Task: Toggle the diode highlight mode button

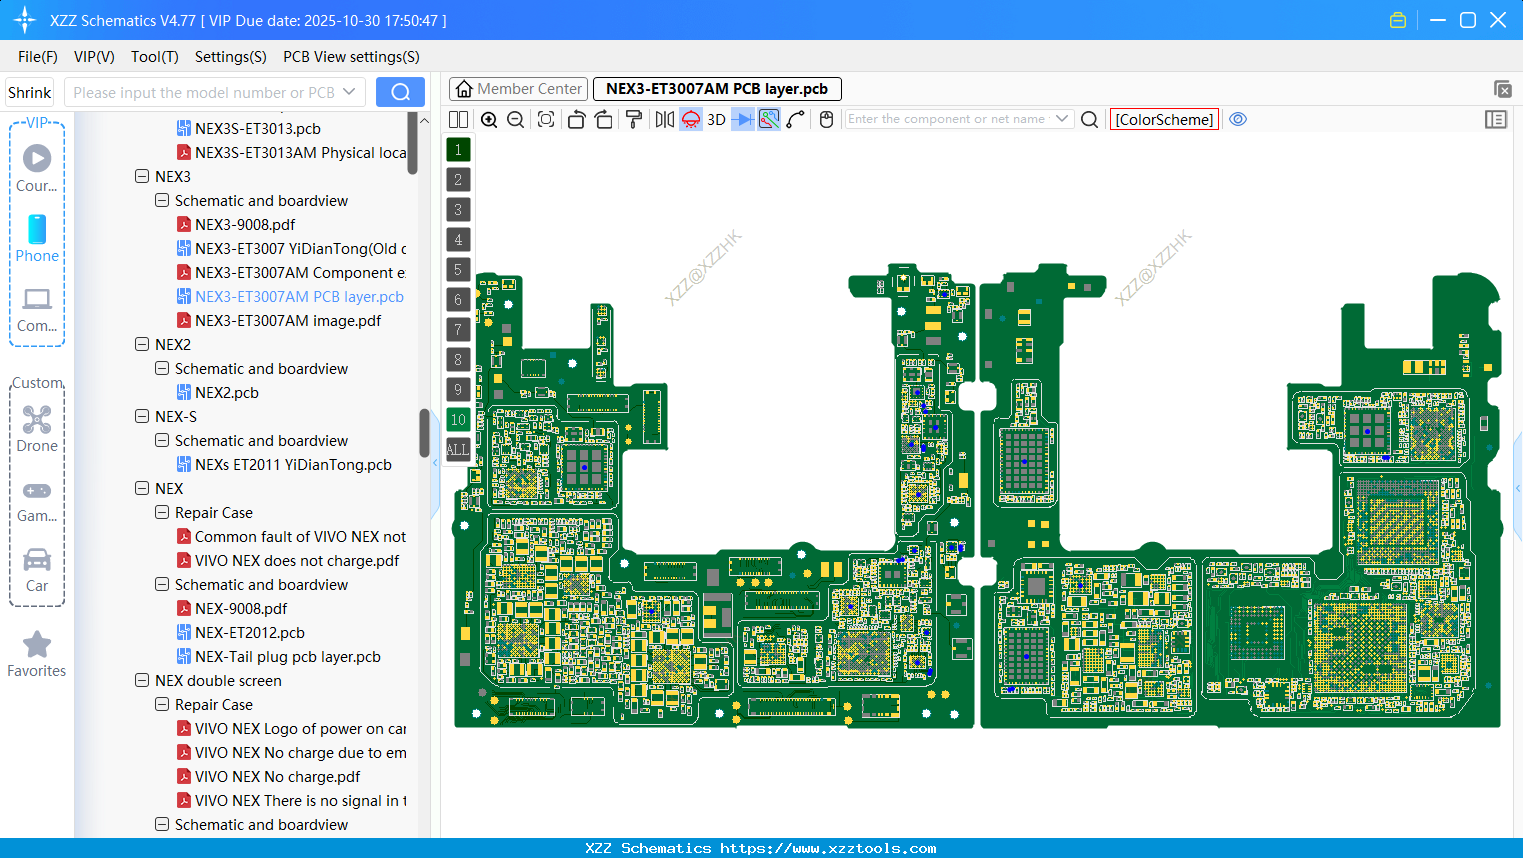Action: pos(741,119)
